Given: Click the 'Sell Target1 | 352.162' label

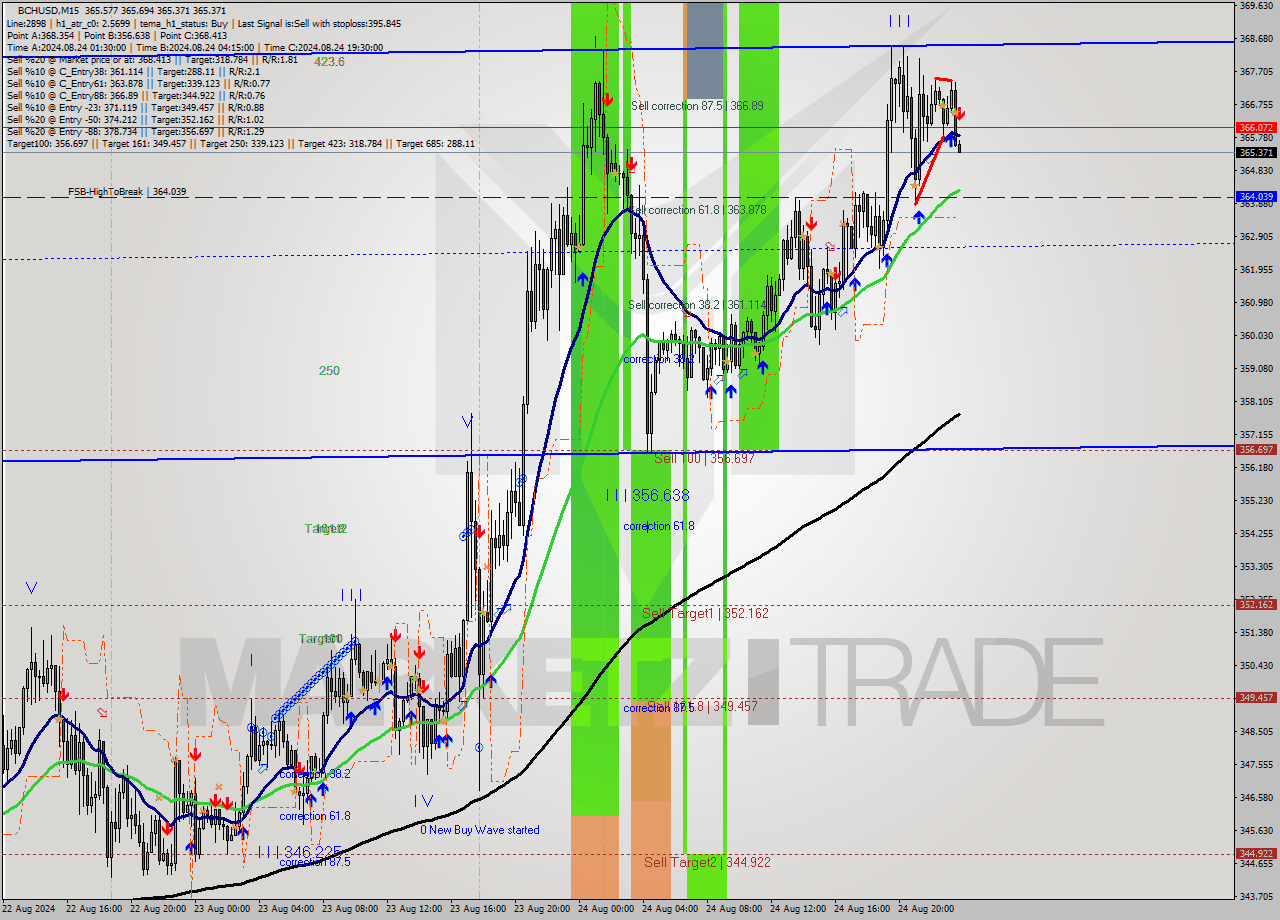Looking at the screenshot, I should pyautogui.click(x=705, y=613).
